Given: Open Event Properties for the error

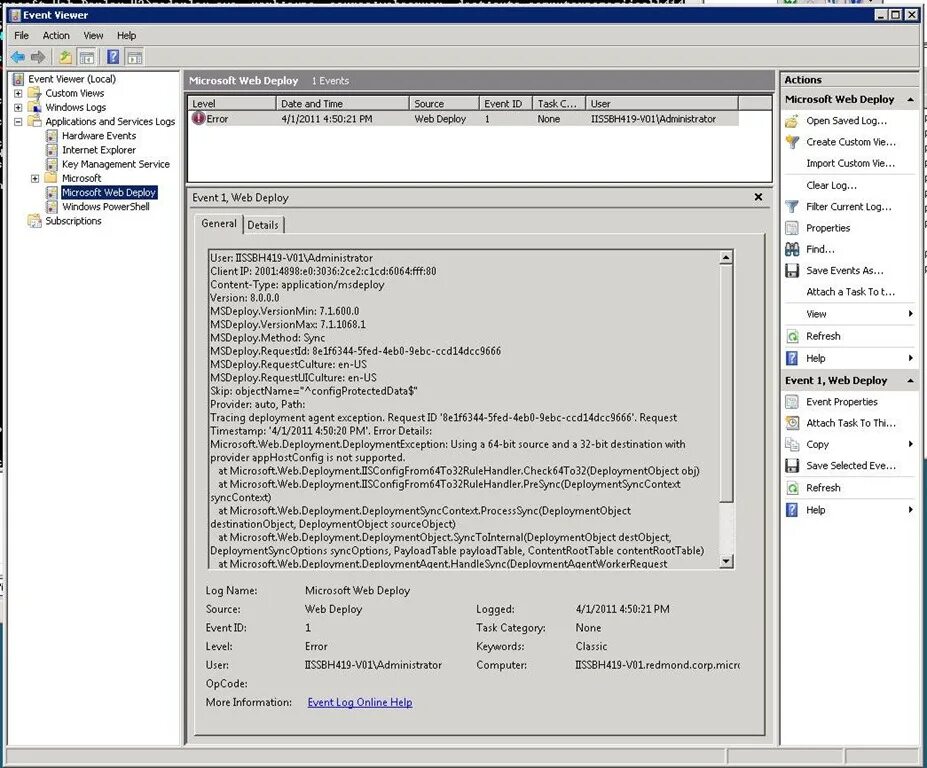Looking at the screenshot, I should (842, 401).
